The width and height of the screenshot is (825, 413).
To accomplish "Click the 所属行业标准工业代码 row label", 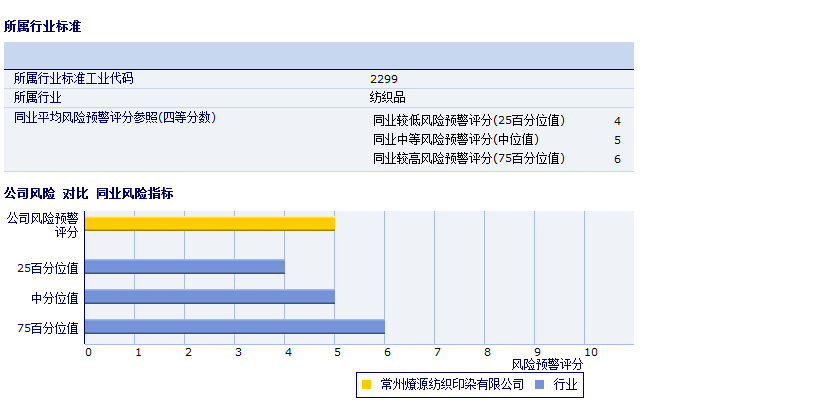I will coord(73,78).
